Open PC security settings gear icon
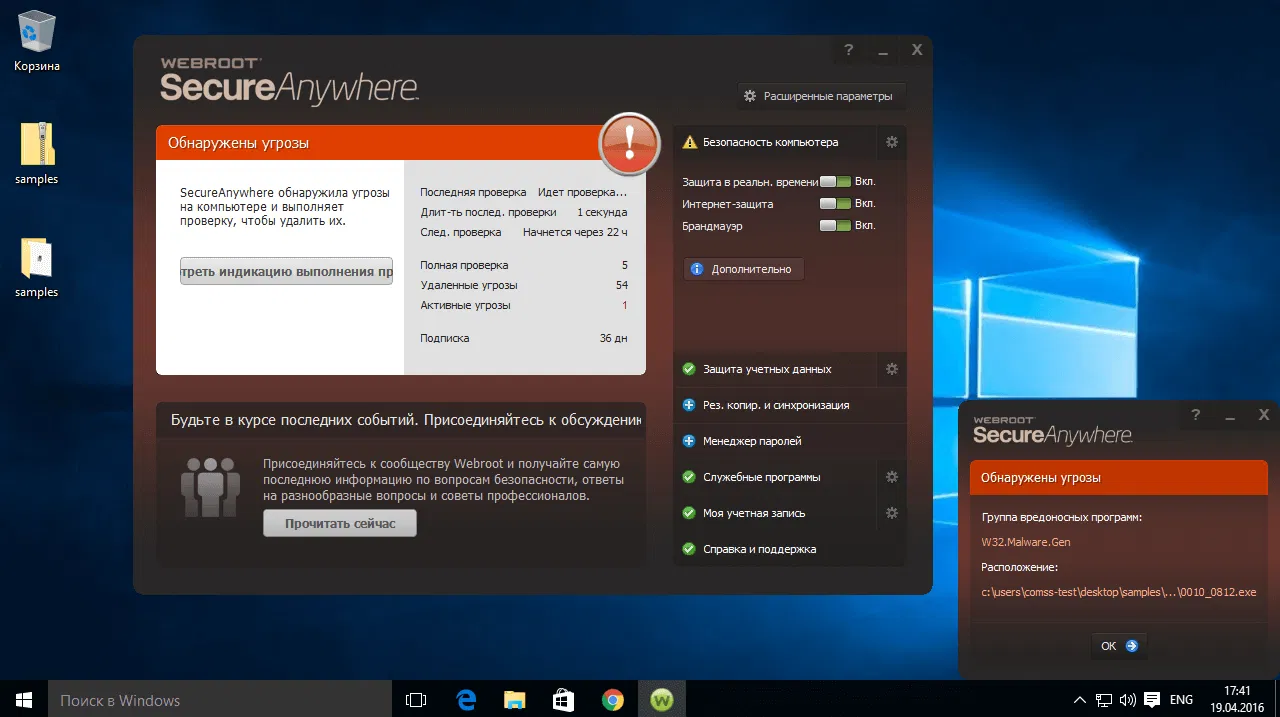Screen dimensions: 1280x717 click(892, 142)
